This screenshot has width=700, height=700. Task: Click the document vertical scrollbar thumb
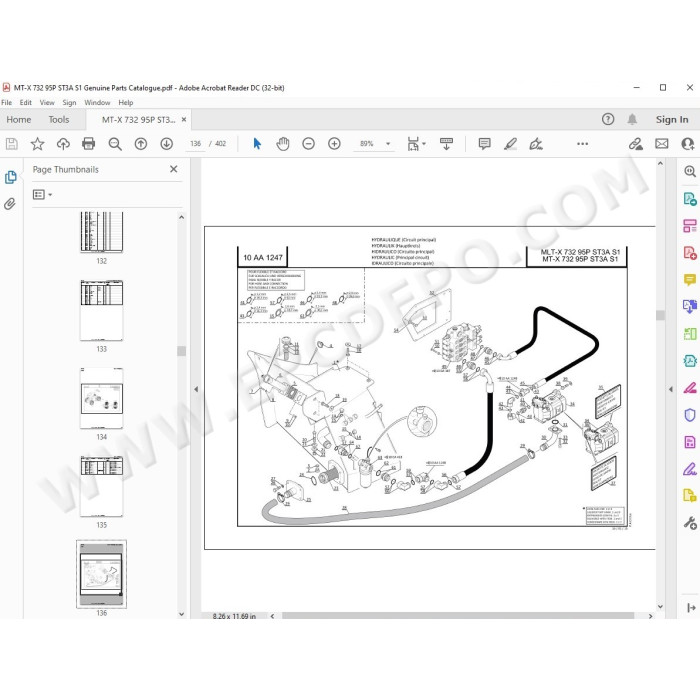pos(660,315)
